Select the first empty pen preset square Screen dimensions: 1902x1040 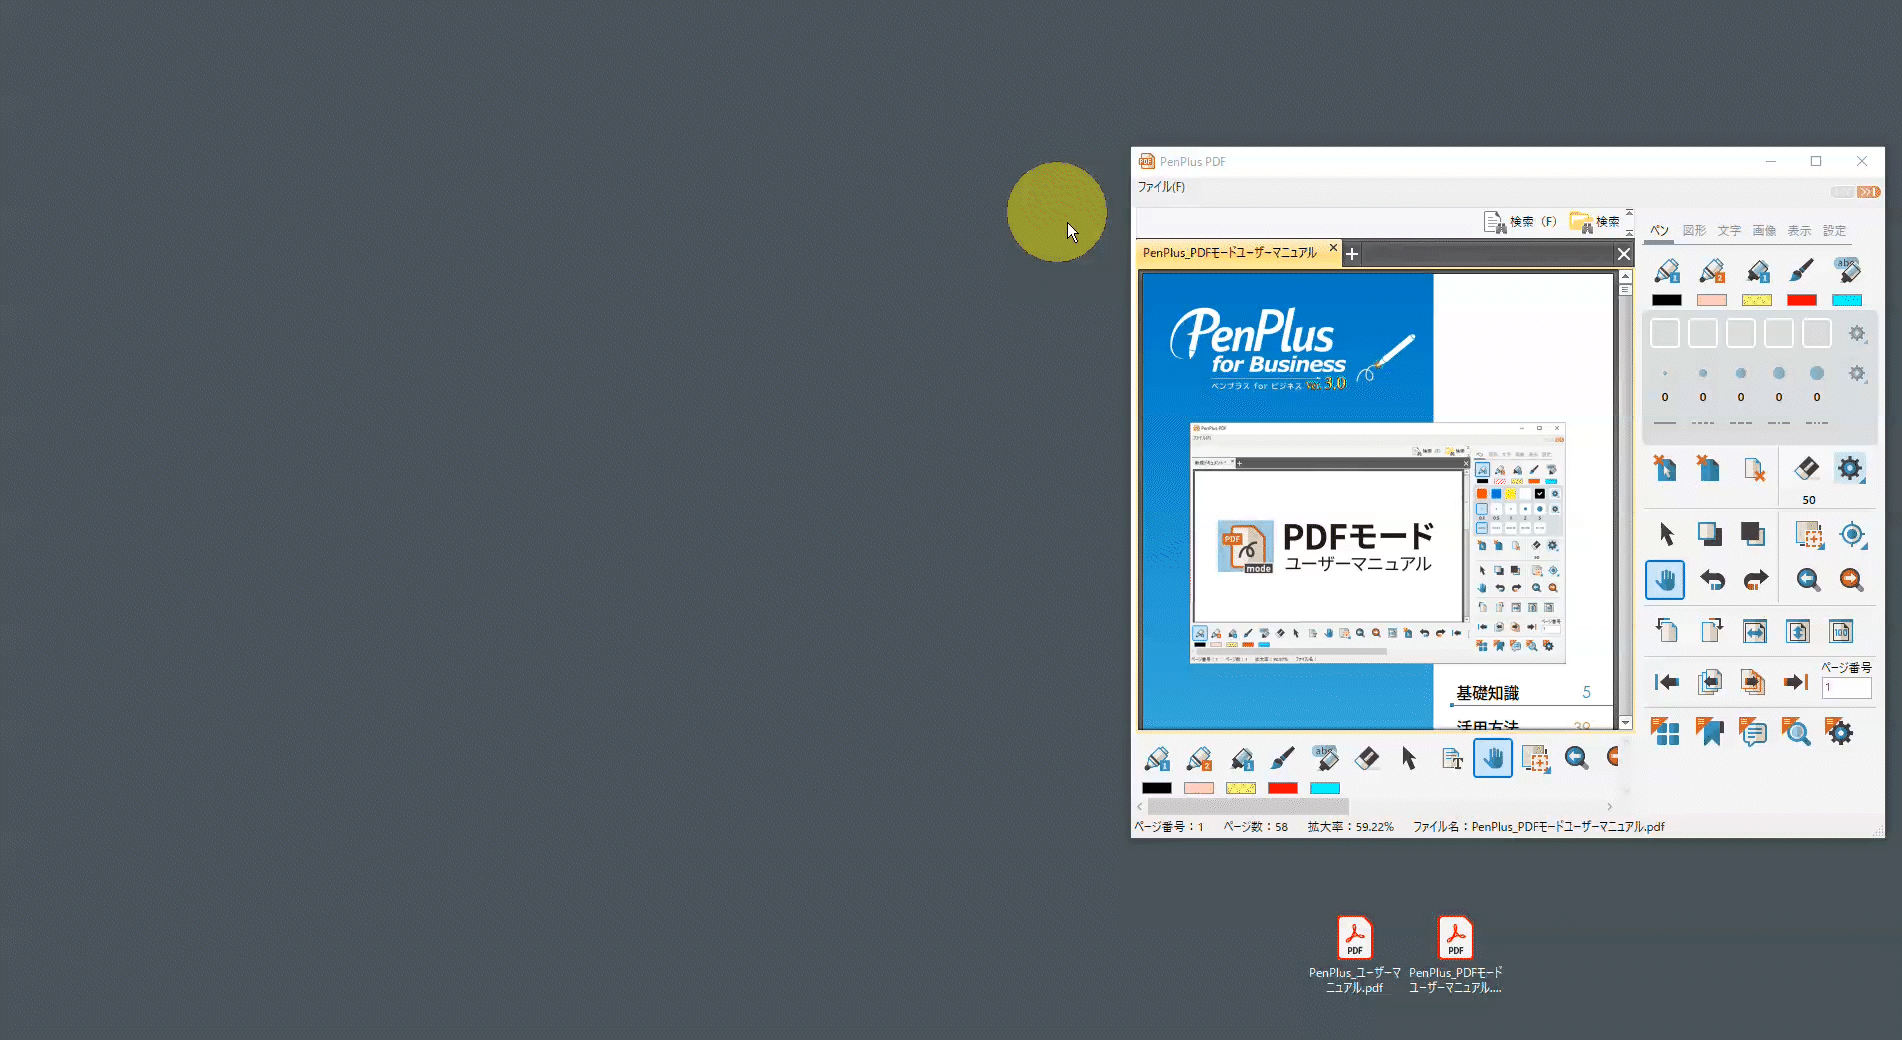pos(1665,333)
